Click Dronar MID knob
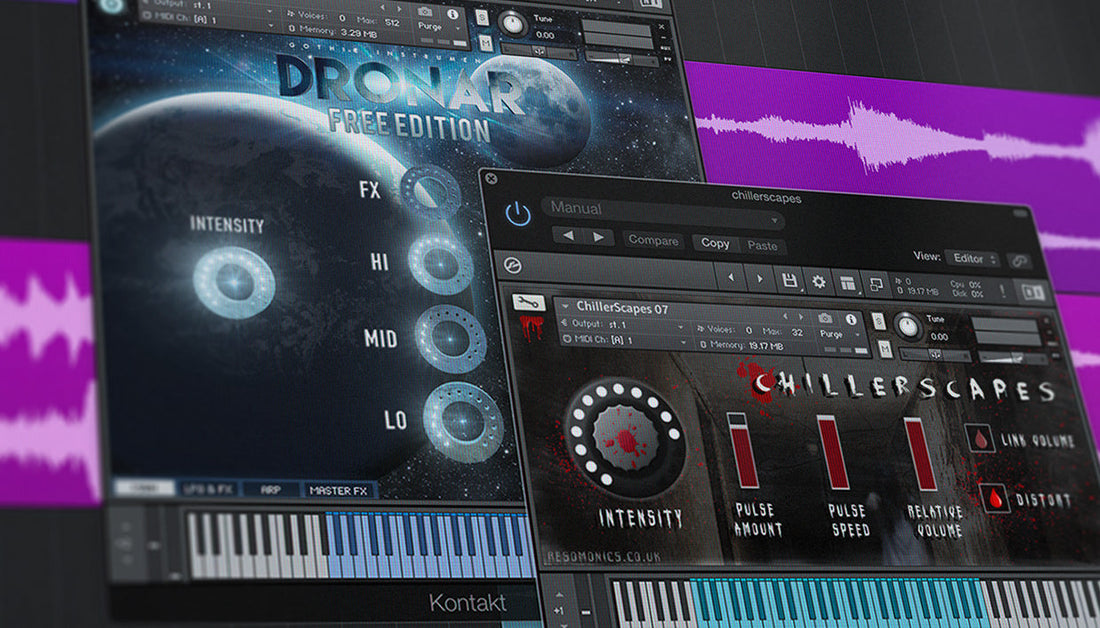The height and width of the screenshot is (628, 1100). [450, 338]
